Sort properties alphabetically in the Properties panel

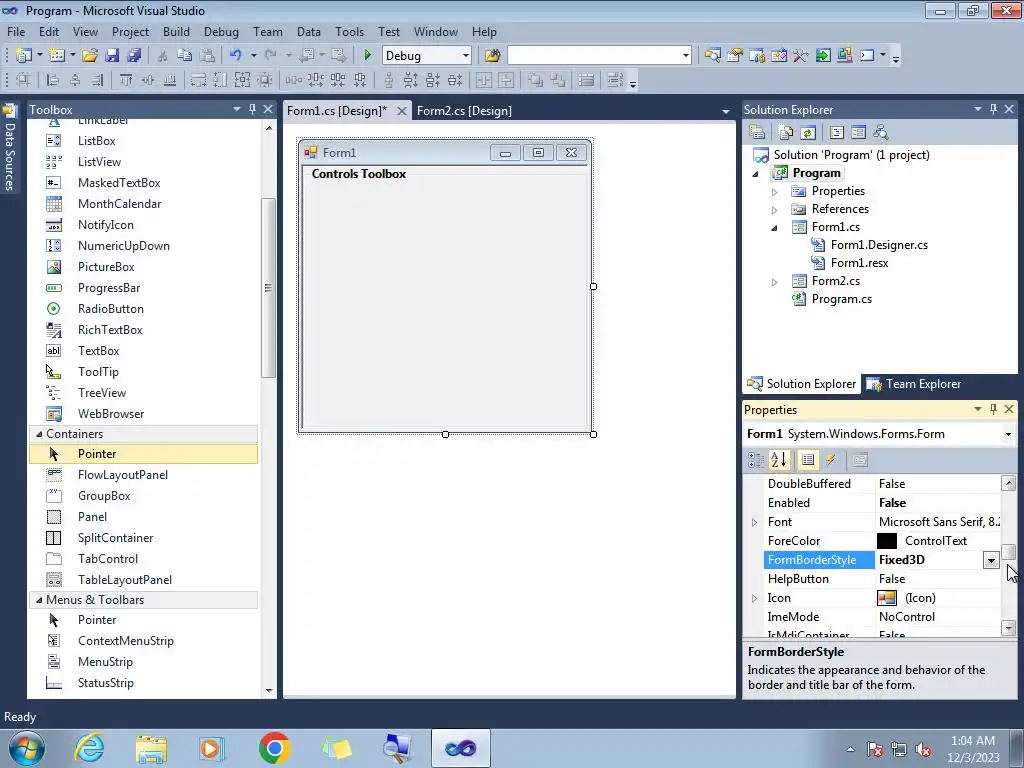[778, 460]
